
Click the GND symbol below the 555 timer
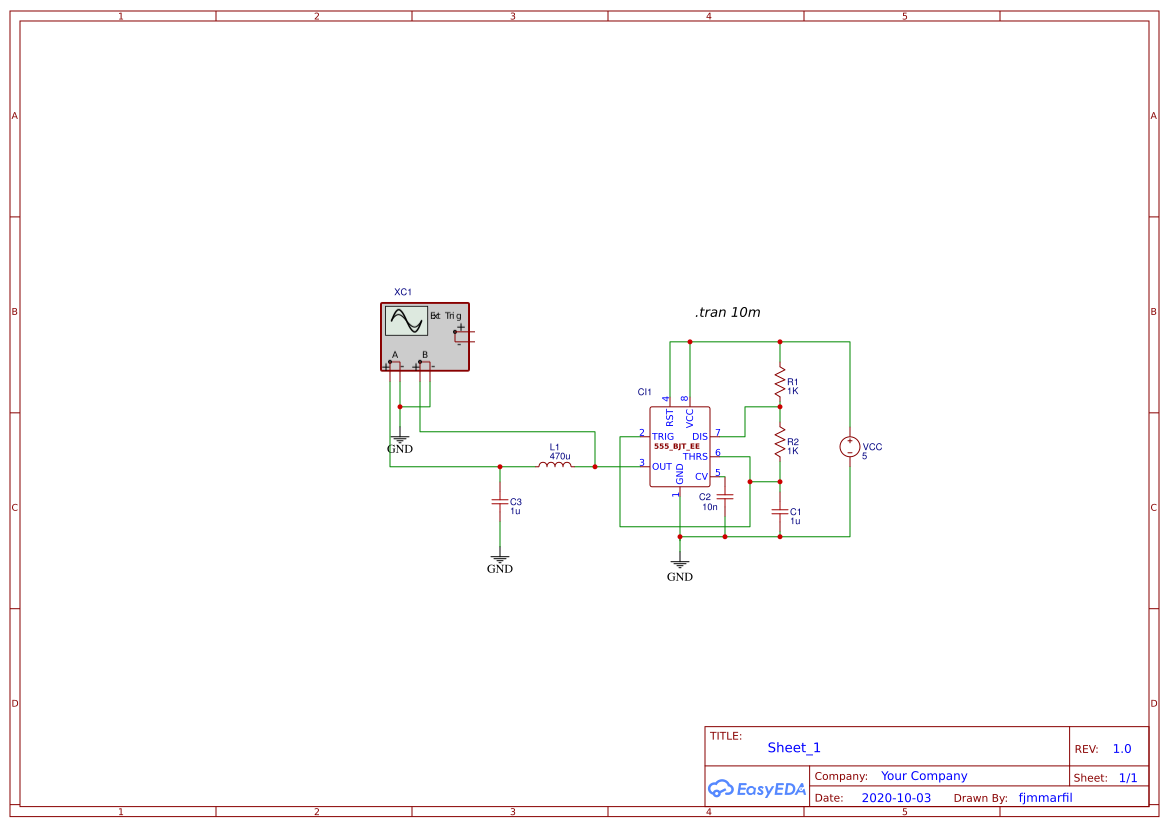tap(680, 565)
